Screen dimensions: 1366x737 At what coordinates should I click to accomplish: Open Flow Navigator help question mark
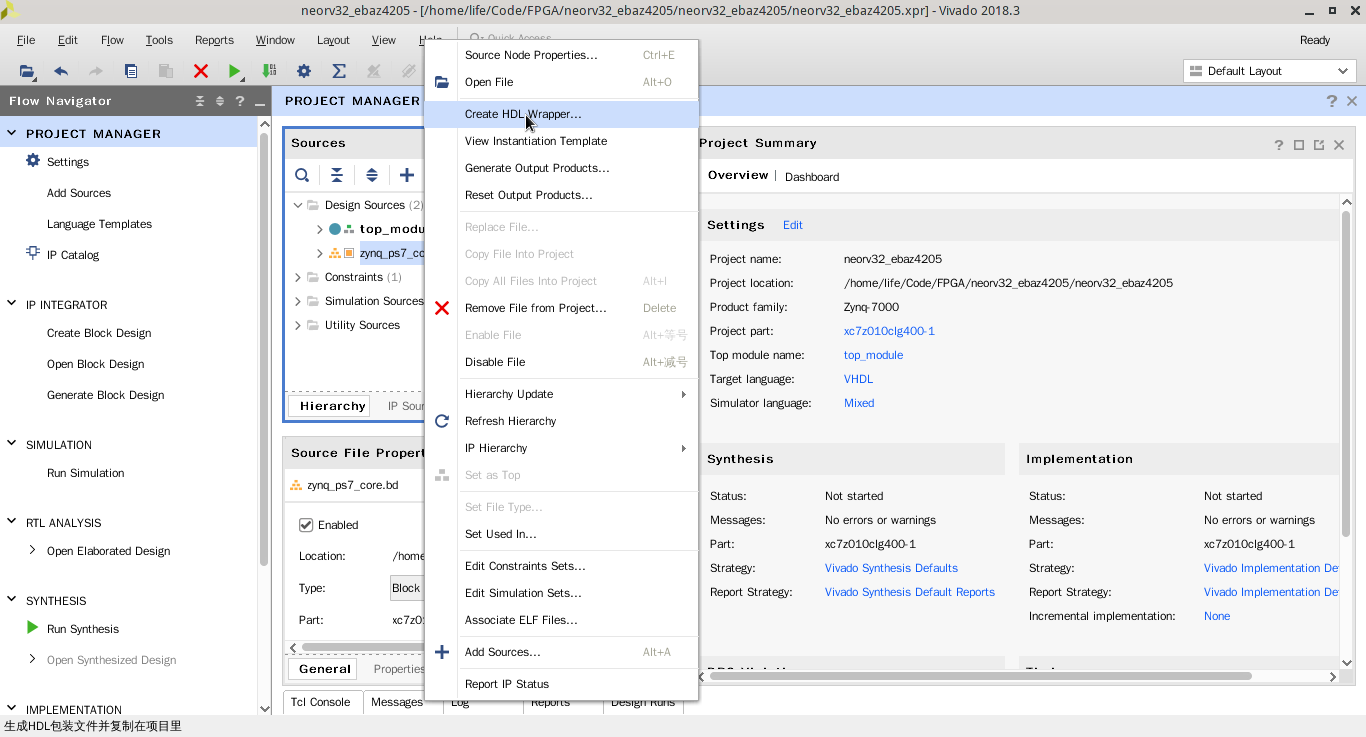(240, 101)
